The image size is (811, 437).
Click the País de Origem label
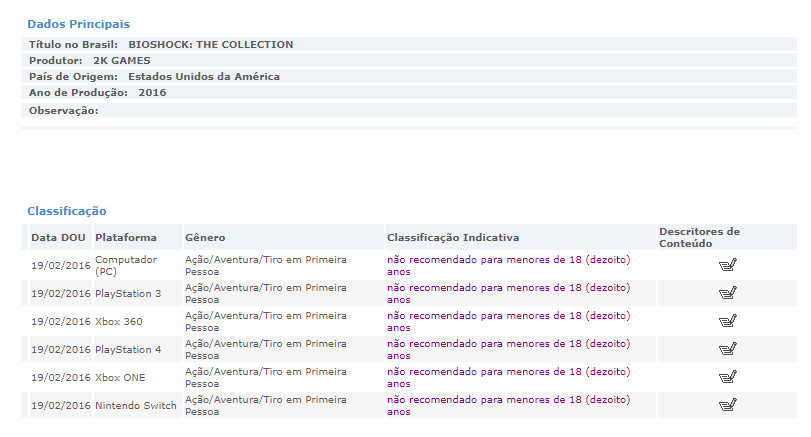[x=73, y=77]
